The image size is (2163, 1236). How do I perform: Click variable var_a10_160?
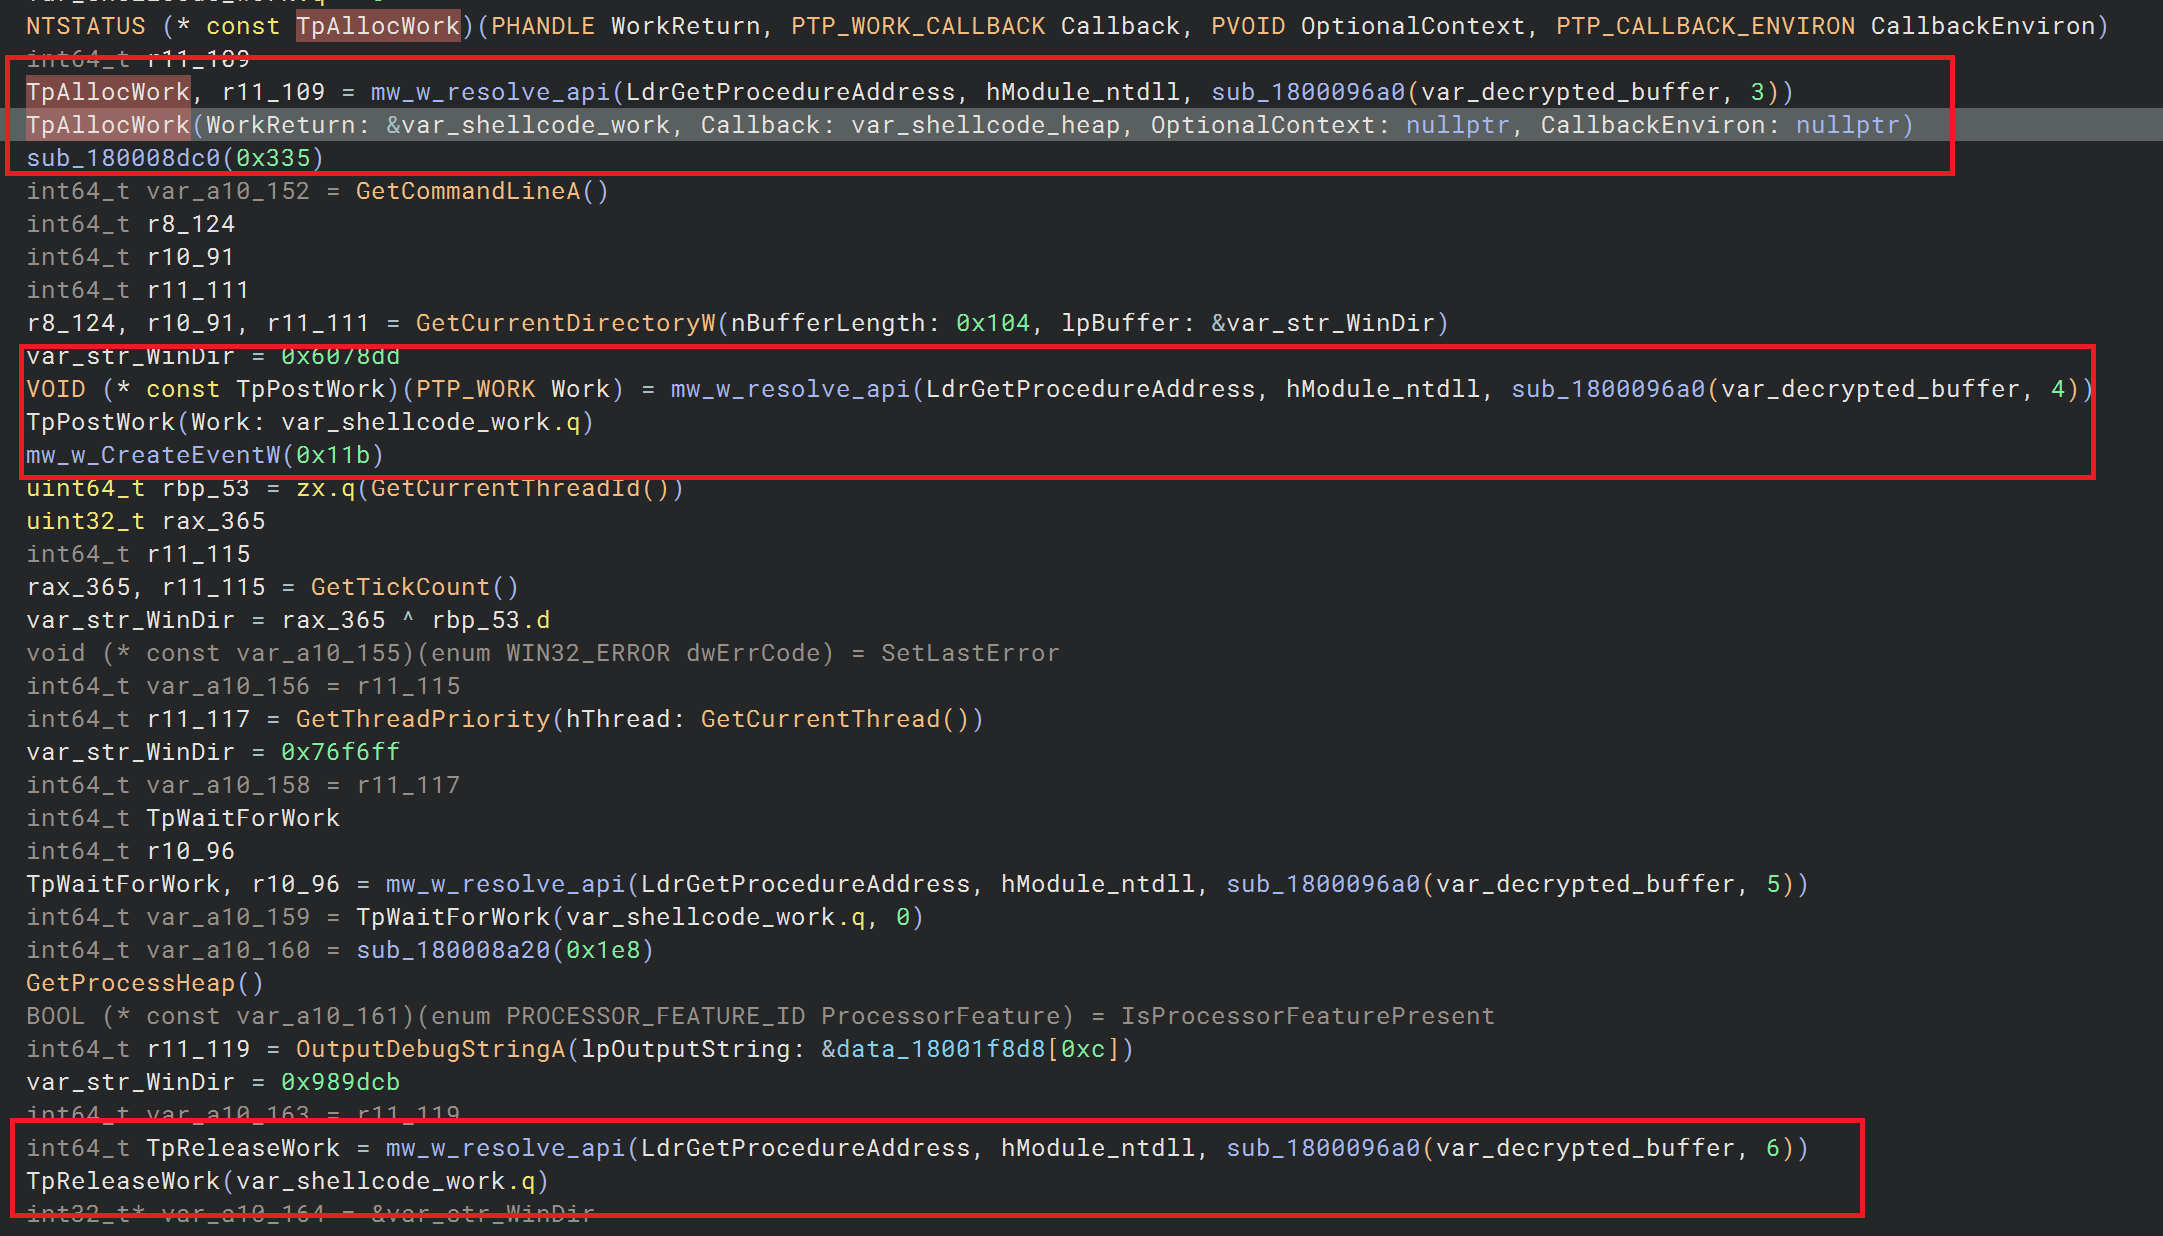pos(228,950)
